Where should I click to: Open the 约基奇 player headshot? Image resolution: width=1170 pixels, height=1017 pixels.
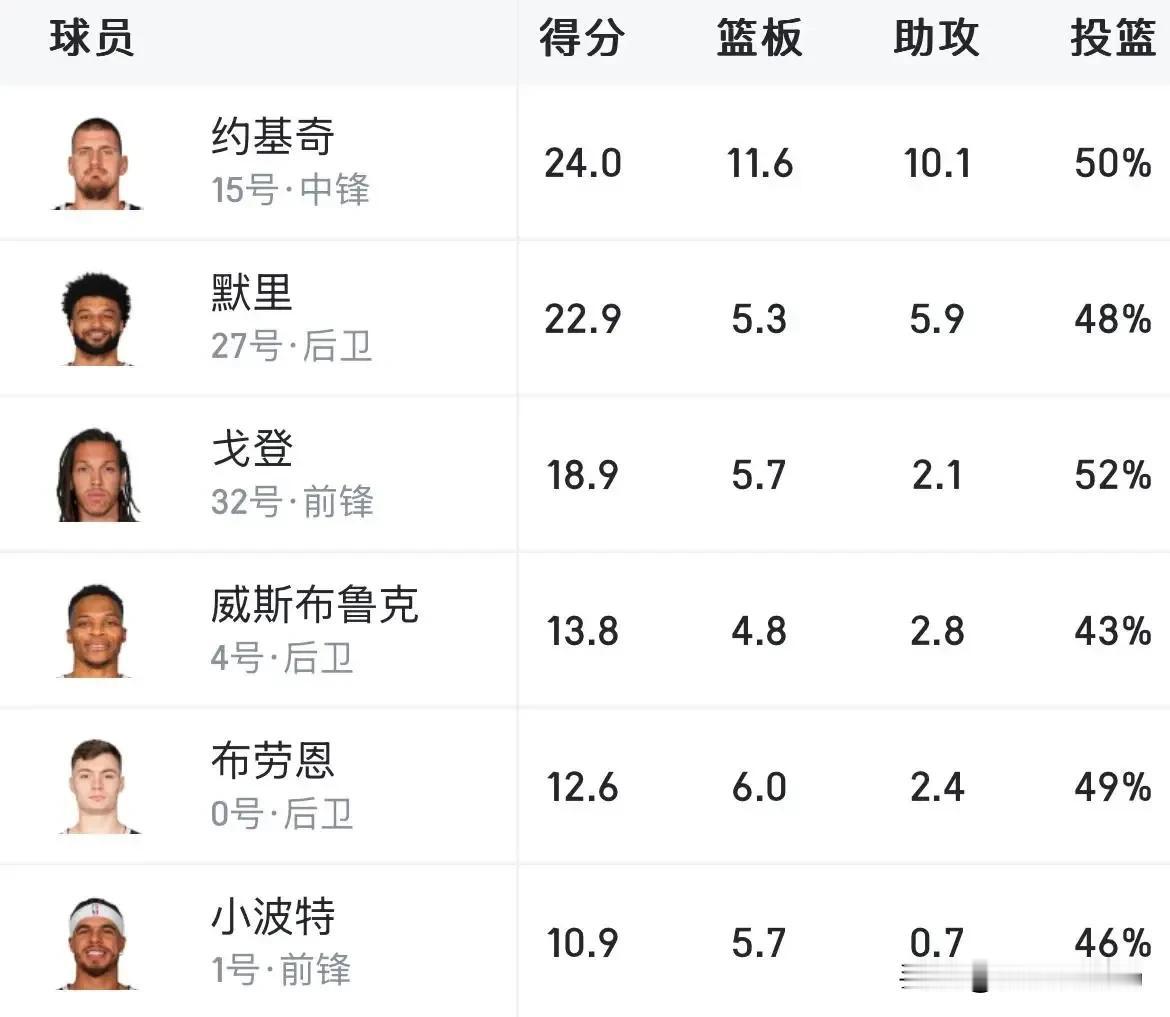(97, 163)
